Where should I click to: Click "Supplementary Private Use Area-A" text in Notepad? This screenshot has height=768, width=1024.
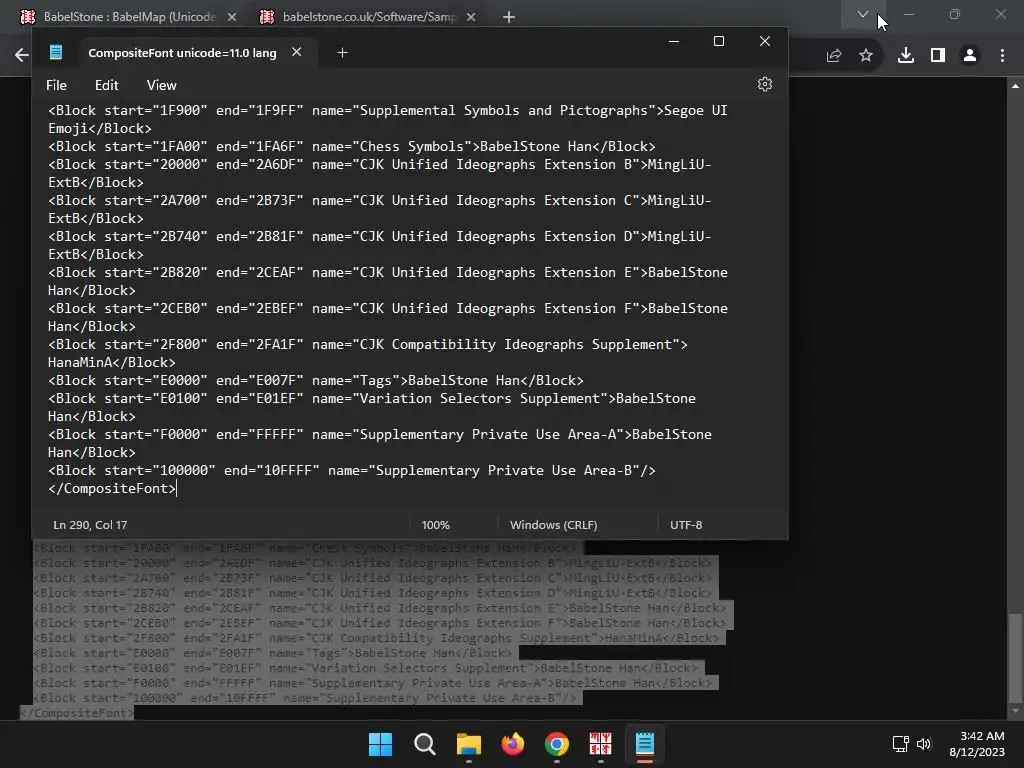click(x=487, y=434)
